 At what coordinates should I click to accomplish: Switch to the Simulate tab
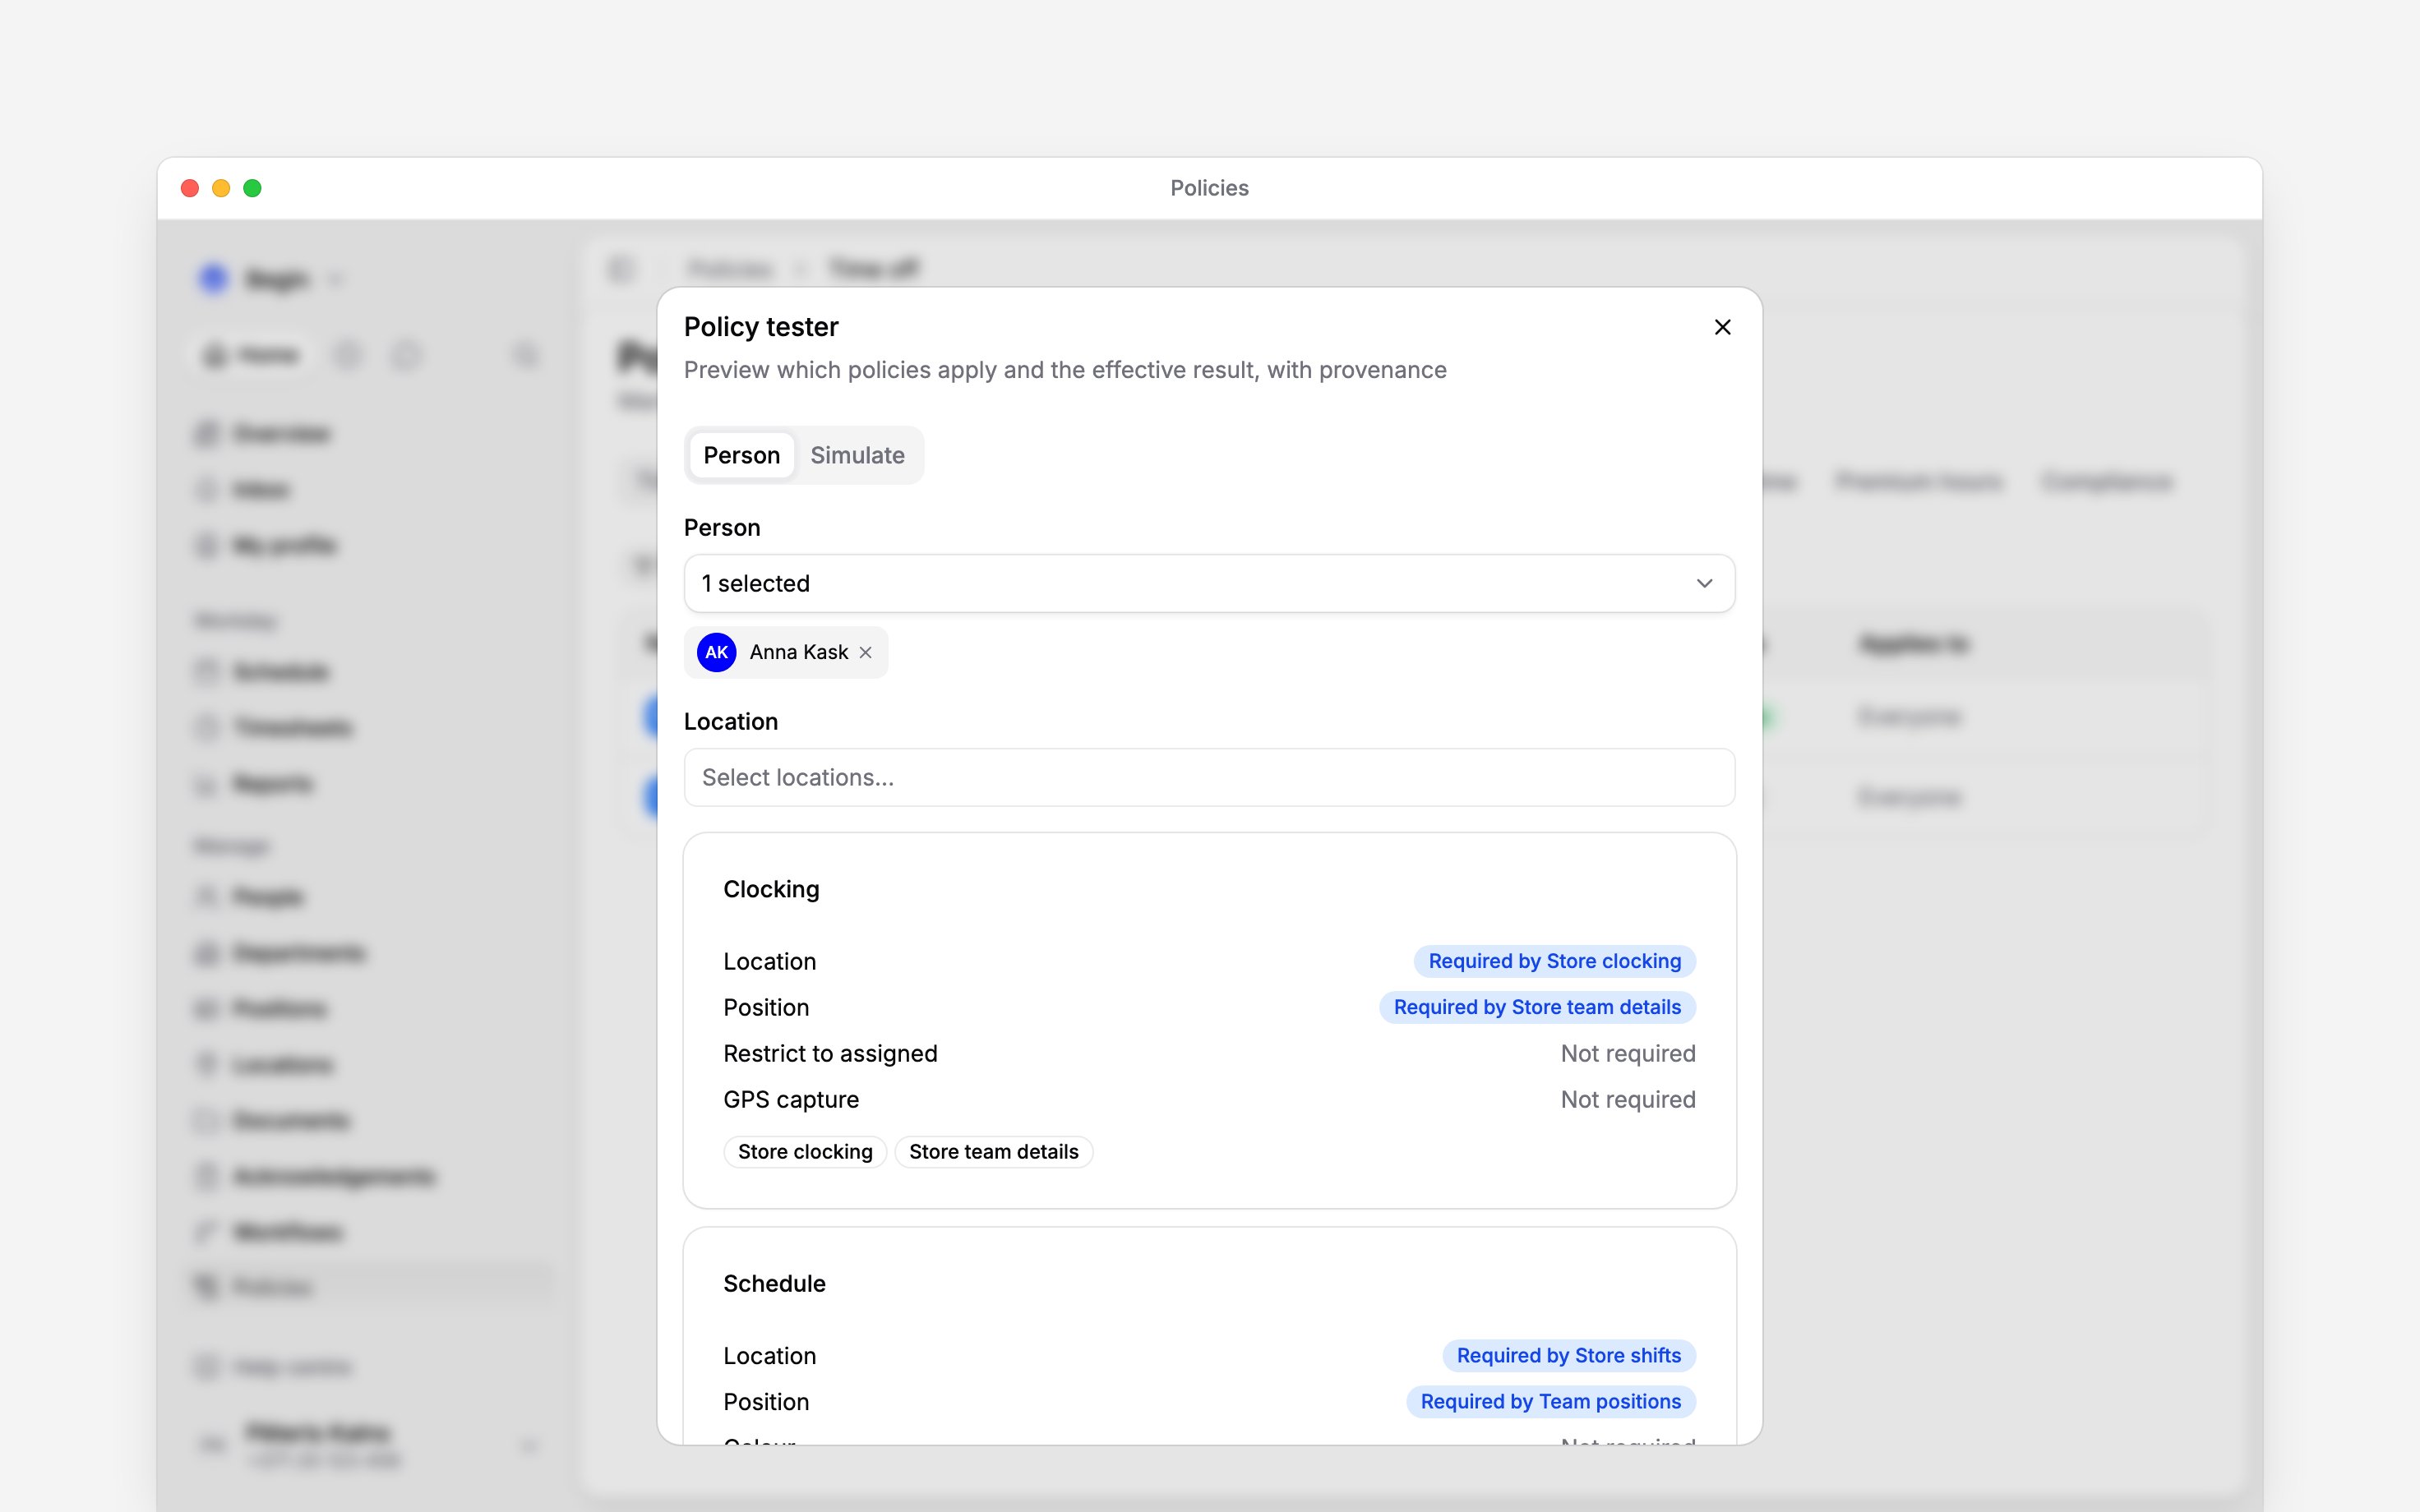point(857,455)
